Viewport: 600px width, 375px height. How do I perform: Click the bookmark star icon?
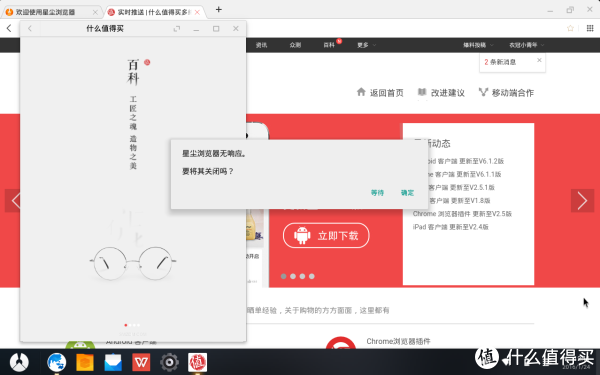570,28
